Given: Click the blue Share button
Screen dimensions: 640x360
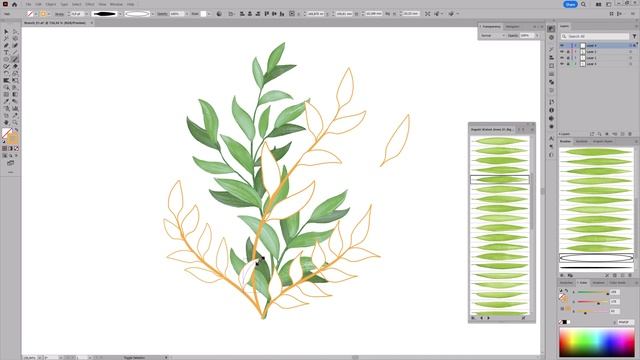Looking at the screenshot, I should (x=570, y=4).
